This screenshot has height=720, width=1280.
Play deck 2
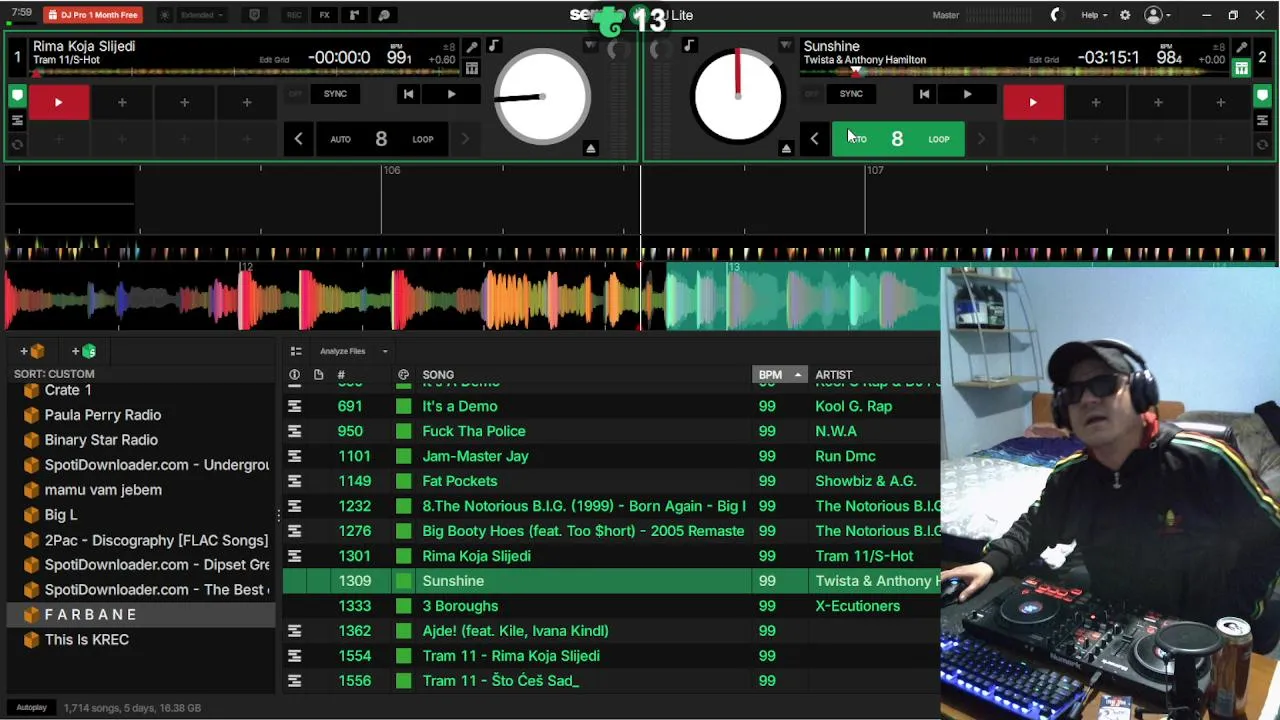(x=967, y=94)
